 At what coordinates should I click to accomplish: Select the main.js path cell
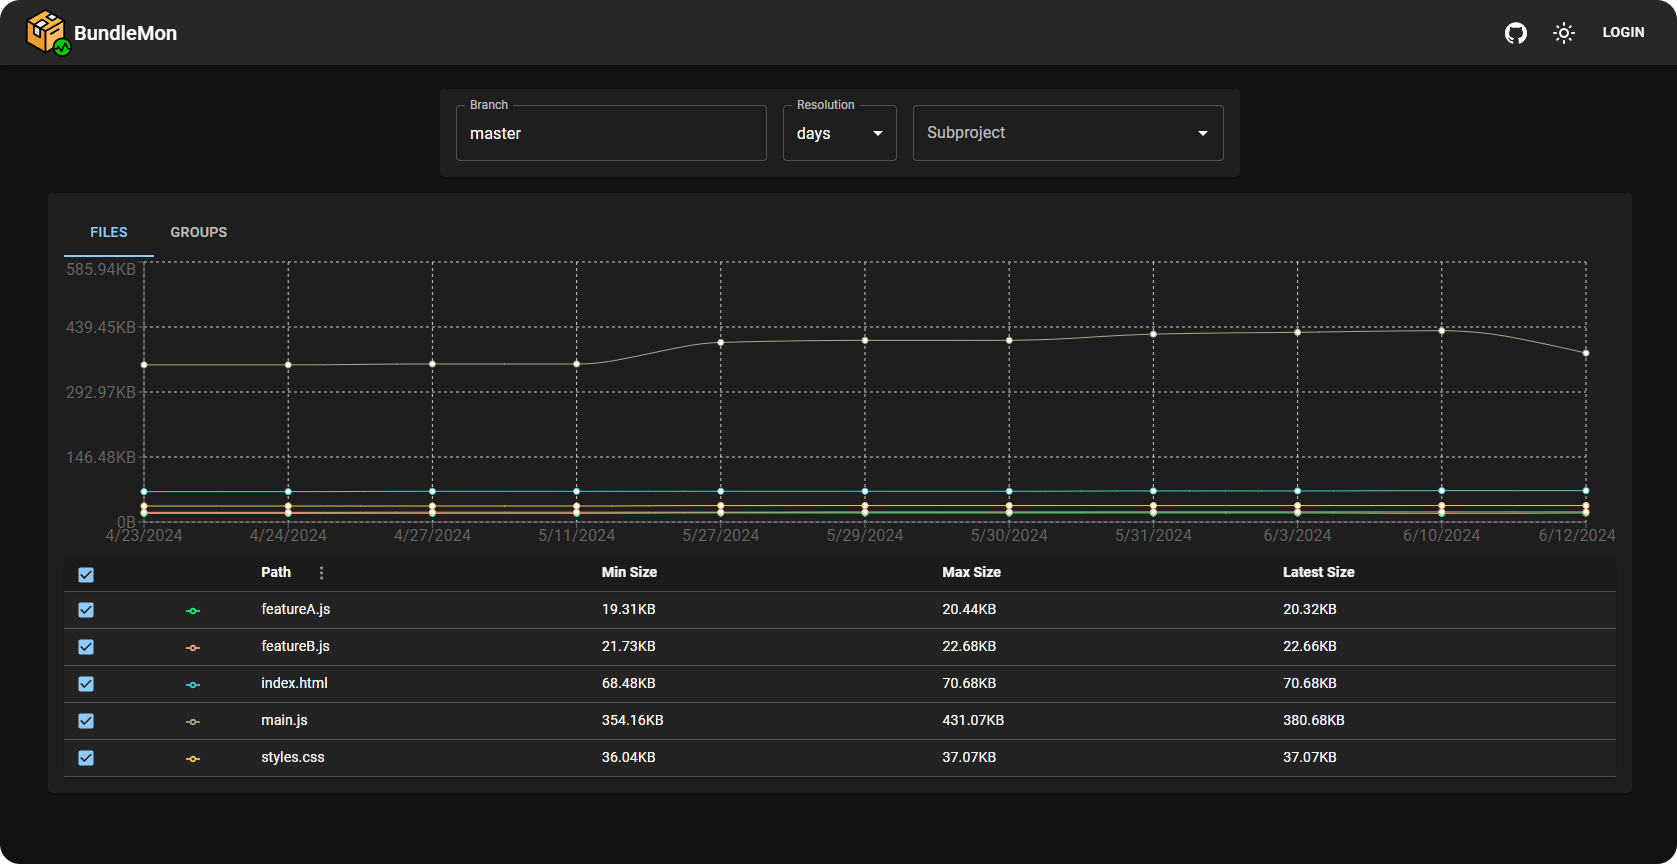tap(284, 720)
